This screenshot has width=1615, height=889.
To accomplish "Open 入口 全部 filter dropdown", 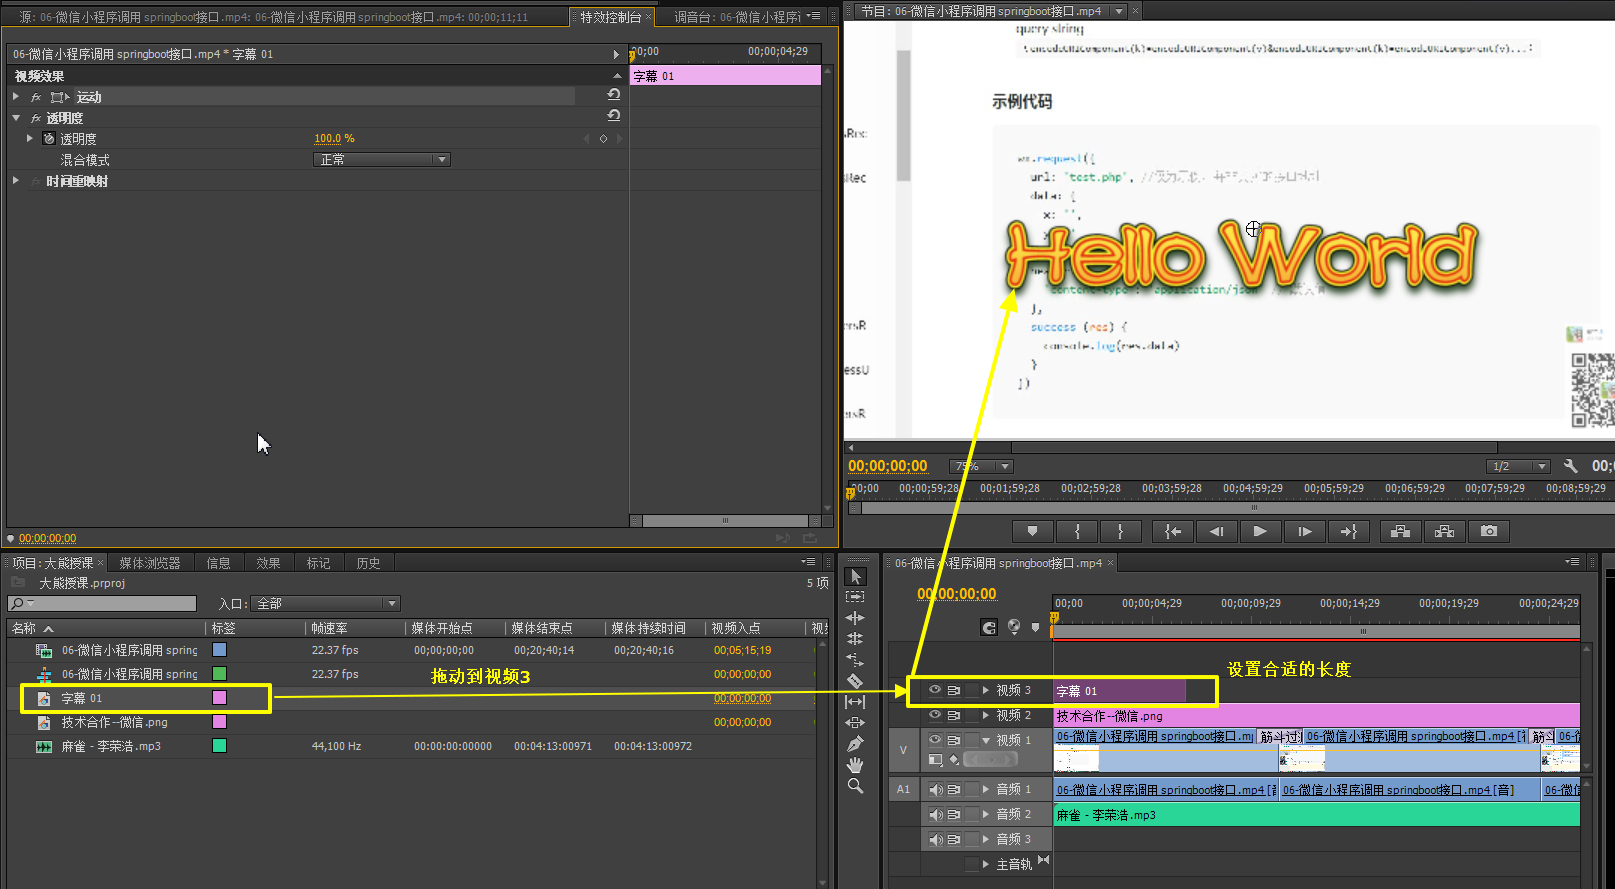I will tap(327, 603).
